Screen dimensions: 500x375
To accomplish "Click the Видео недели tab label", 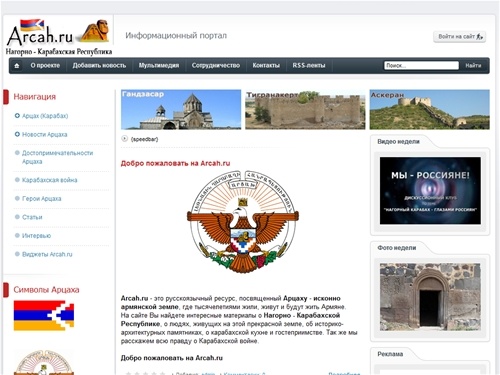I will point(398,142).
